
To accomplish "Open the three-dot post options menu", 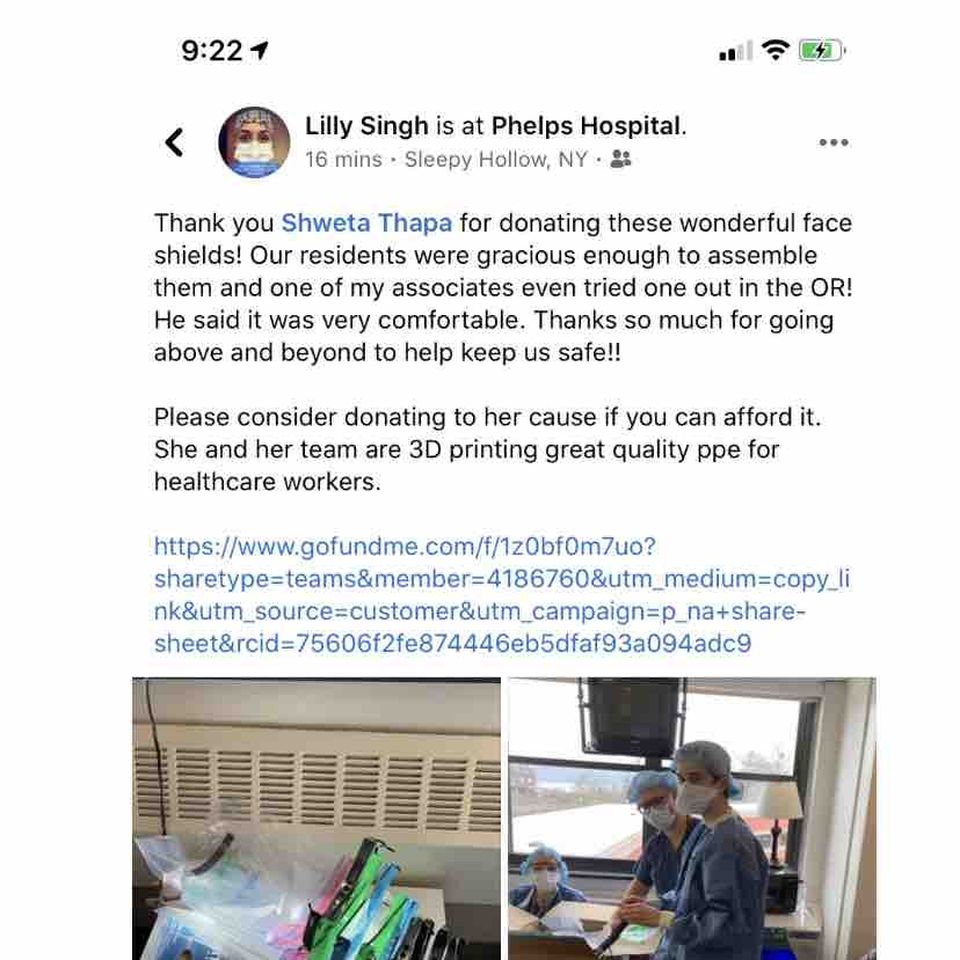I will [833, 143].
